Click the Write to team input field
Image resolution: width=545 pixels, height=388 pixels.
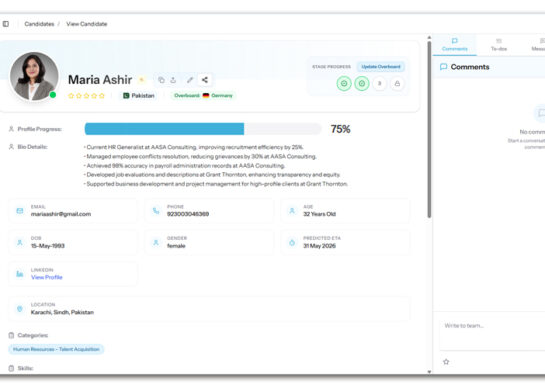point(493,331)
